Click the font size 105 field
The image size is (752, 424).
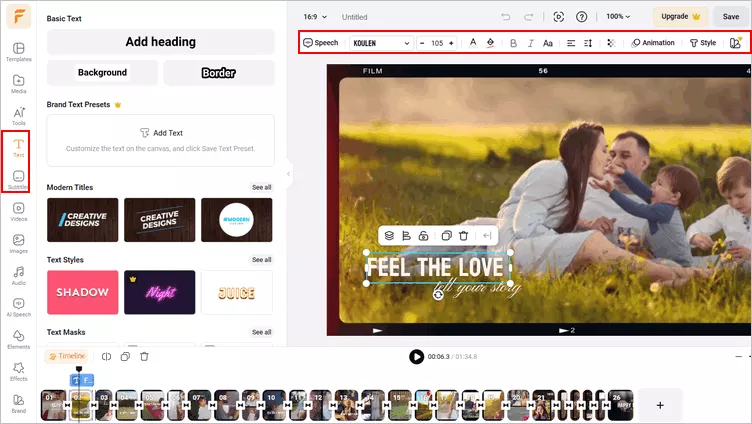437,43
